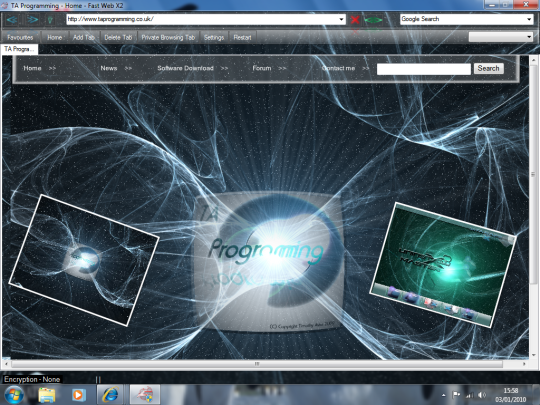This screenshot has height=405, width=540.
Task: Select the TA Progra... tab
Action: (19, 49)
